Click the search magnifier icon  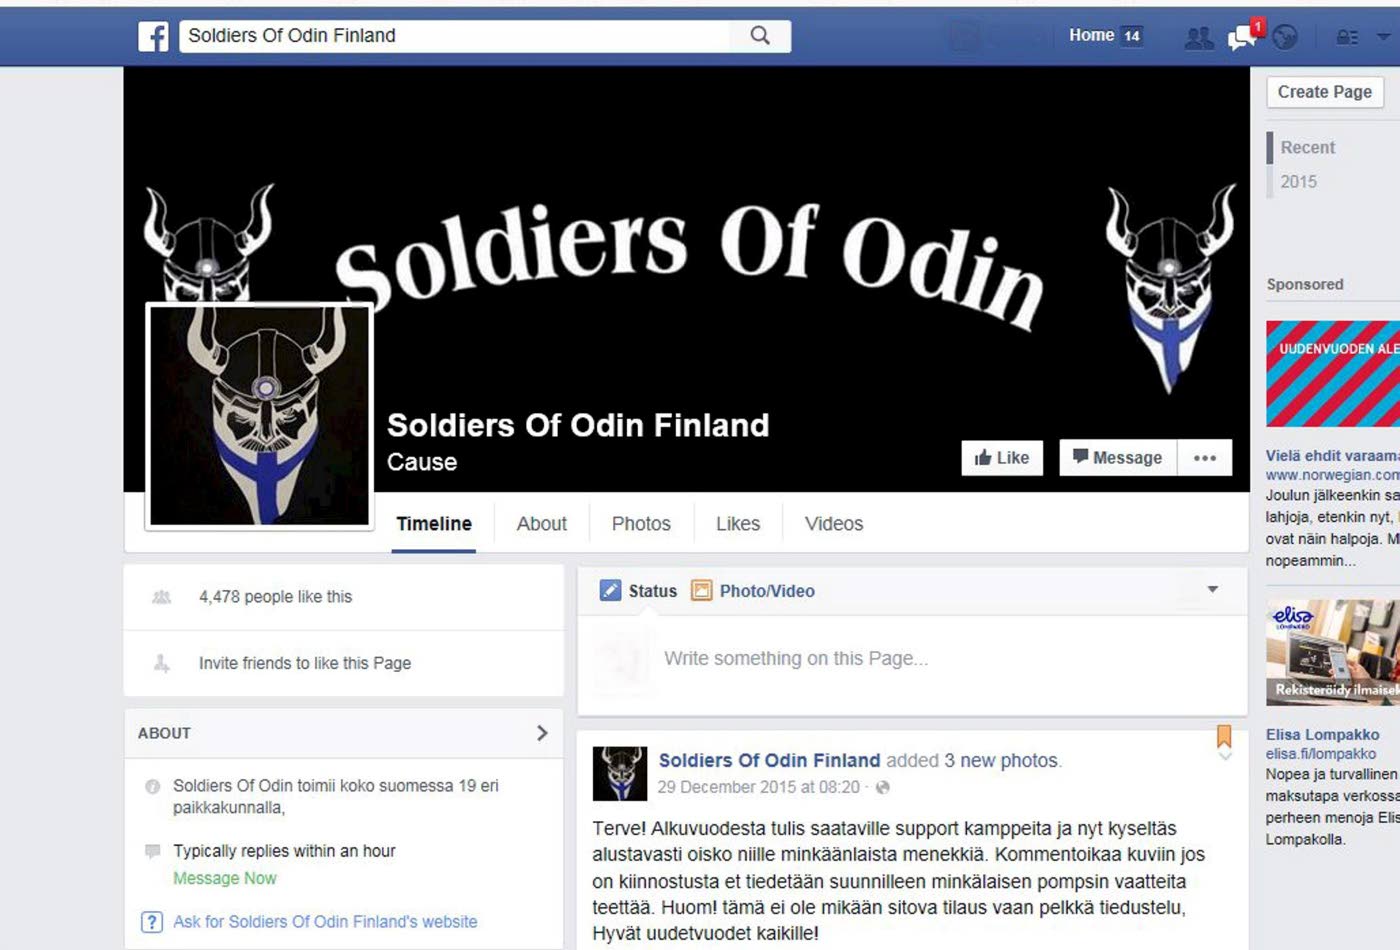760,36
